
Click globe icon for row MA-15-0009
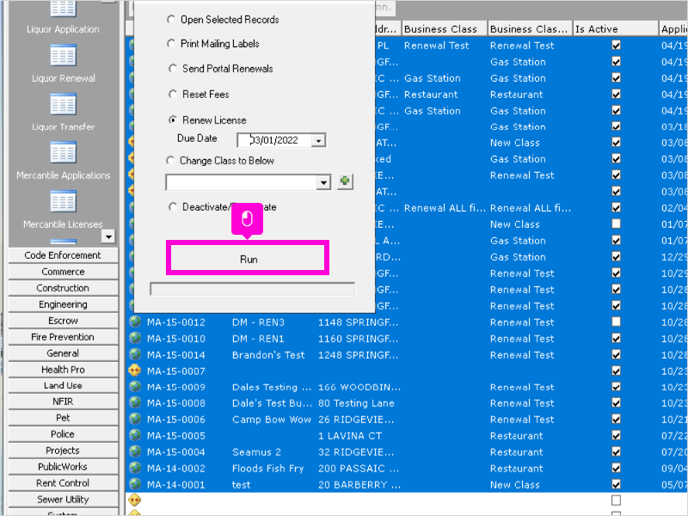click(x=135, y=387)
